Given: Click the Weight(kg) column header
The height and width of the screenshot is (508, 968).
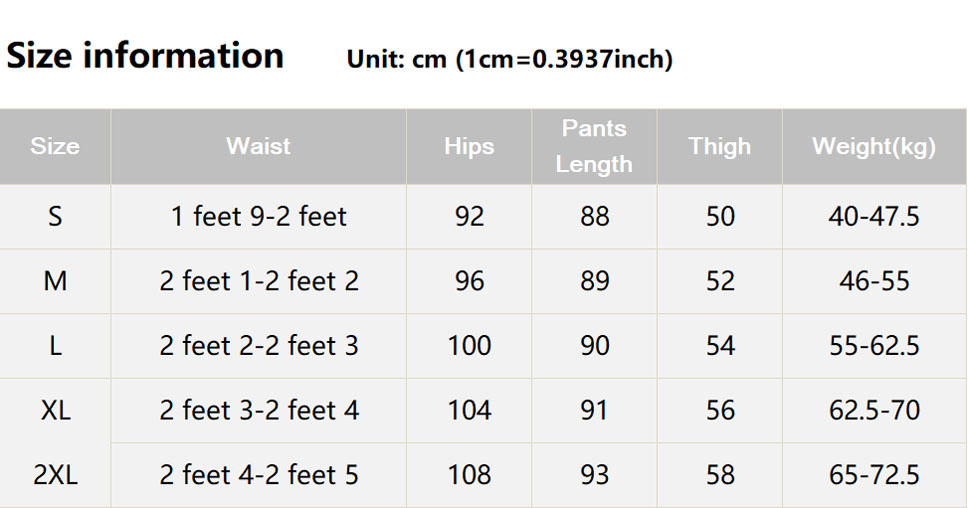Looking at the screenshot, I should (x=874, y=147).
